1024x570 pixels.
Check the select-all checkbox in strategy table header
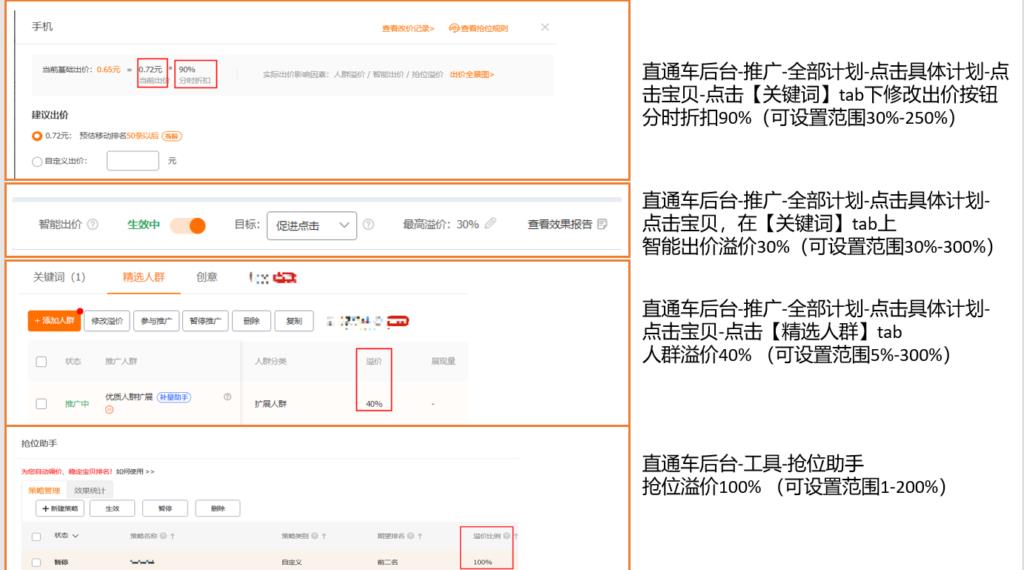tap(37, 537)
